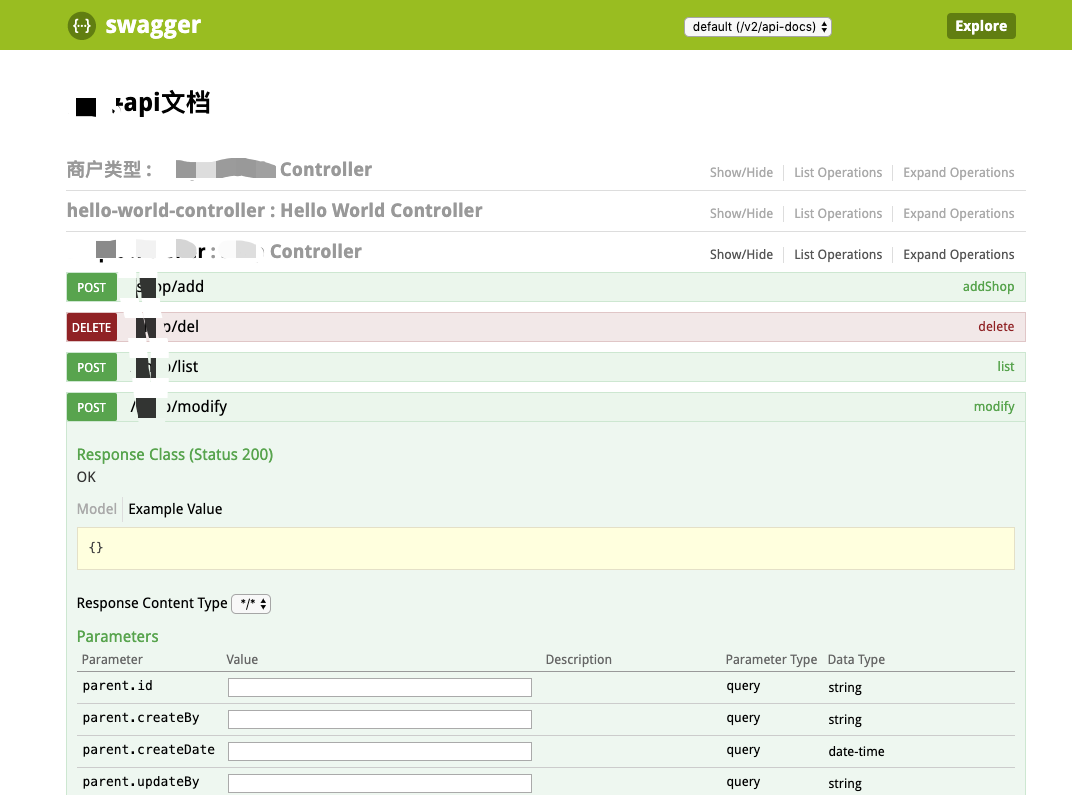Click the POST badge for list endpoint

pyautogui.click(x=92, y=367)
